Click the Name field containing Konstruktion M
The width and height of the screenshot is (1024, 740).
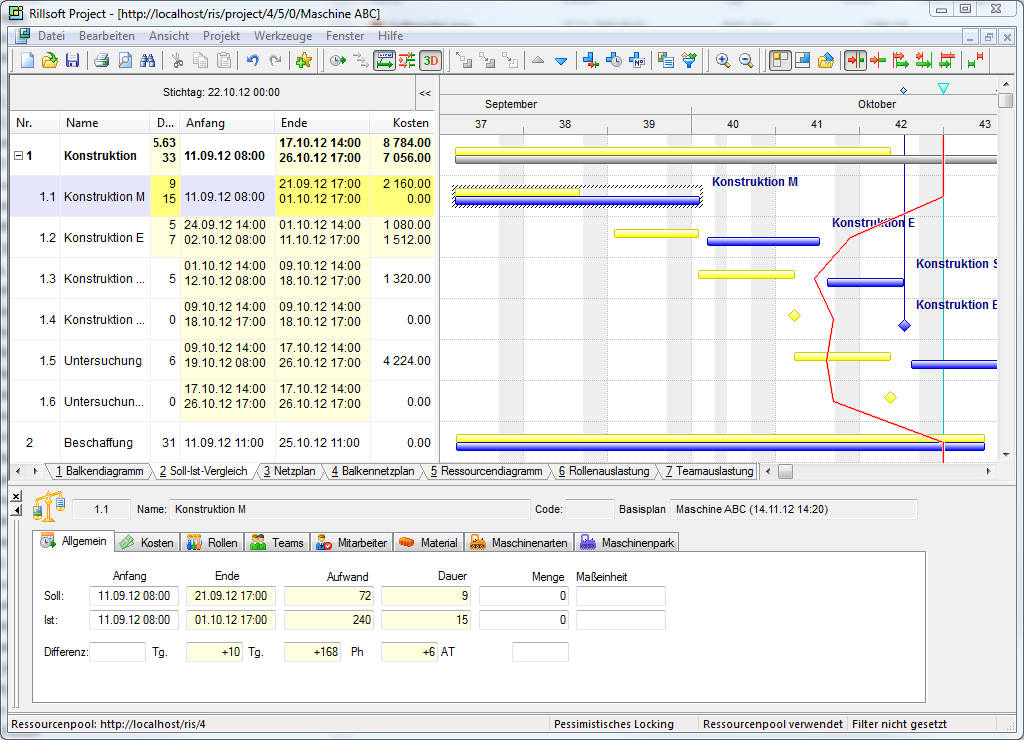(349, 509)
